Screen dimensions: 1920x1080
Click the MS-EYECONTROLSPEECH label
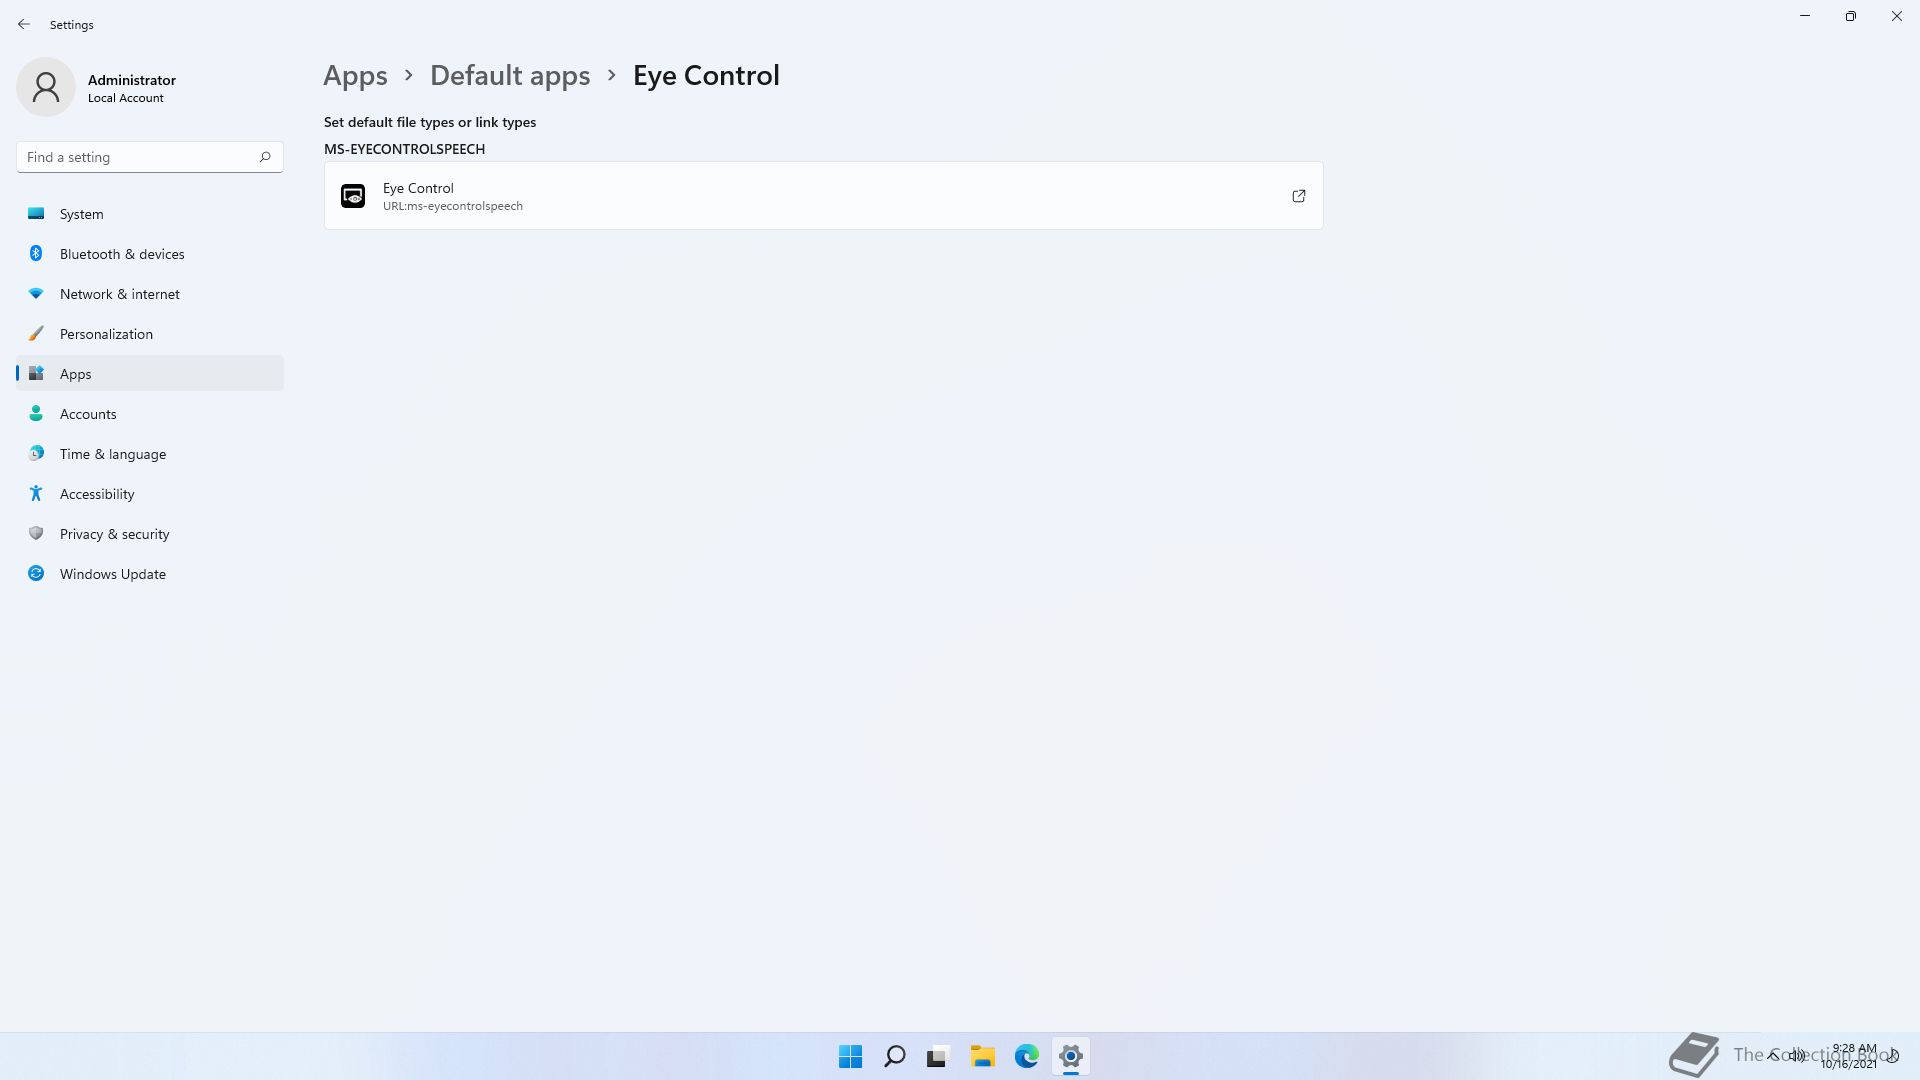click(x=404, y=149)
